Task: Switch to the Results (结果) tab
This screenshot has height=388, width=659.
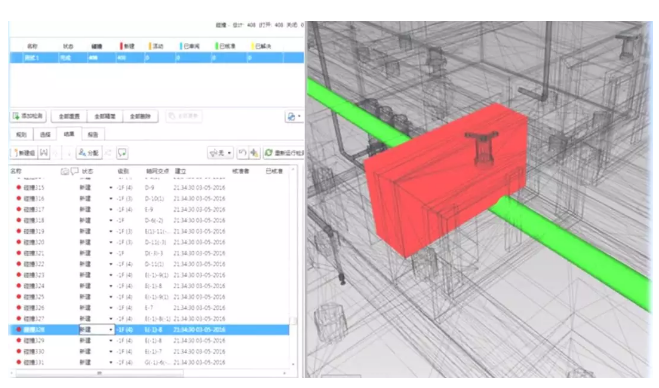Action: coord(69,134)
